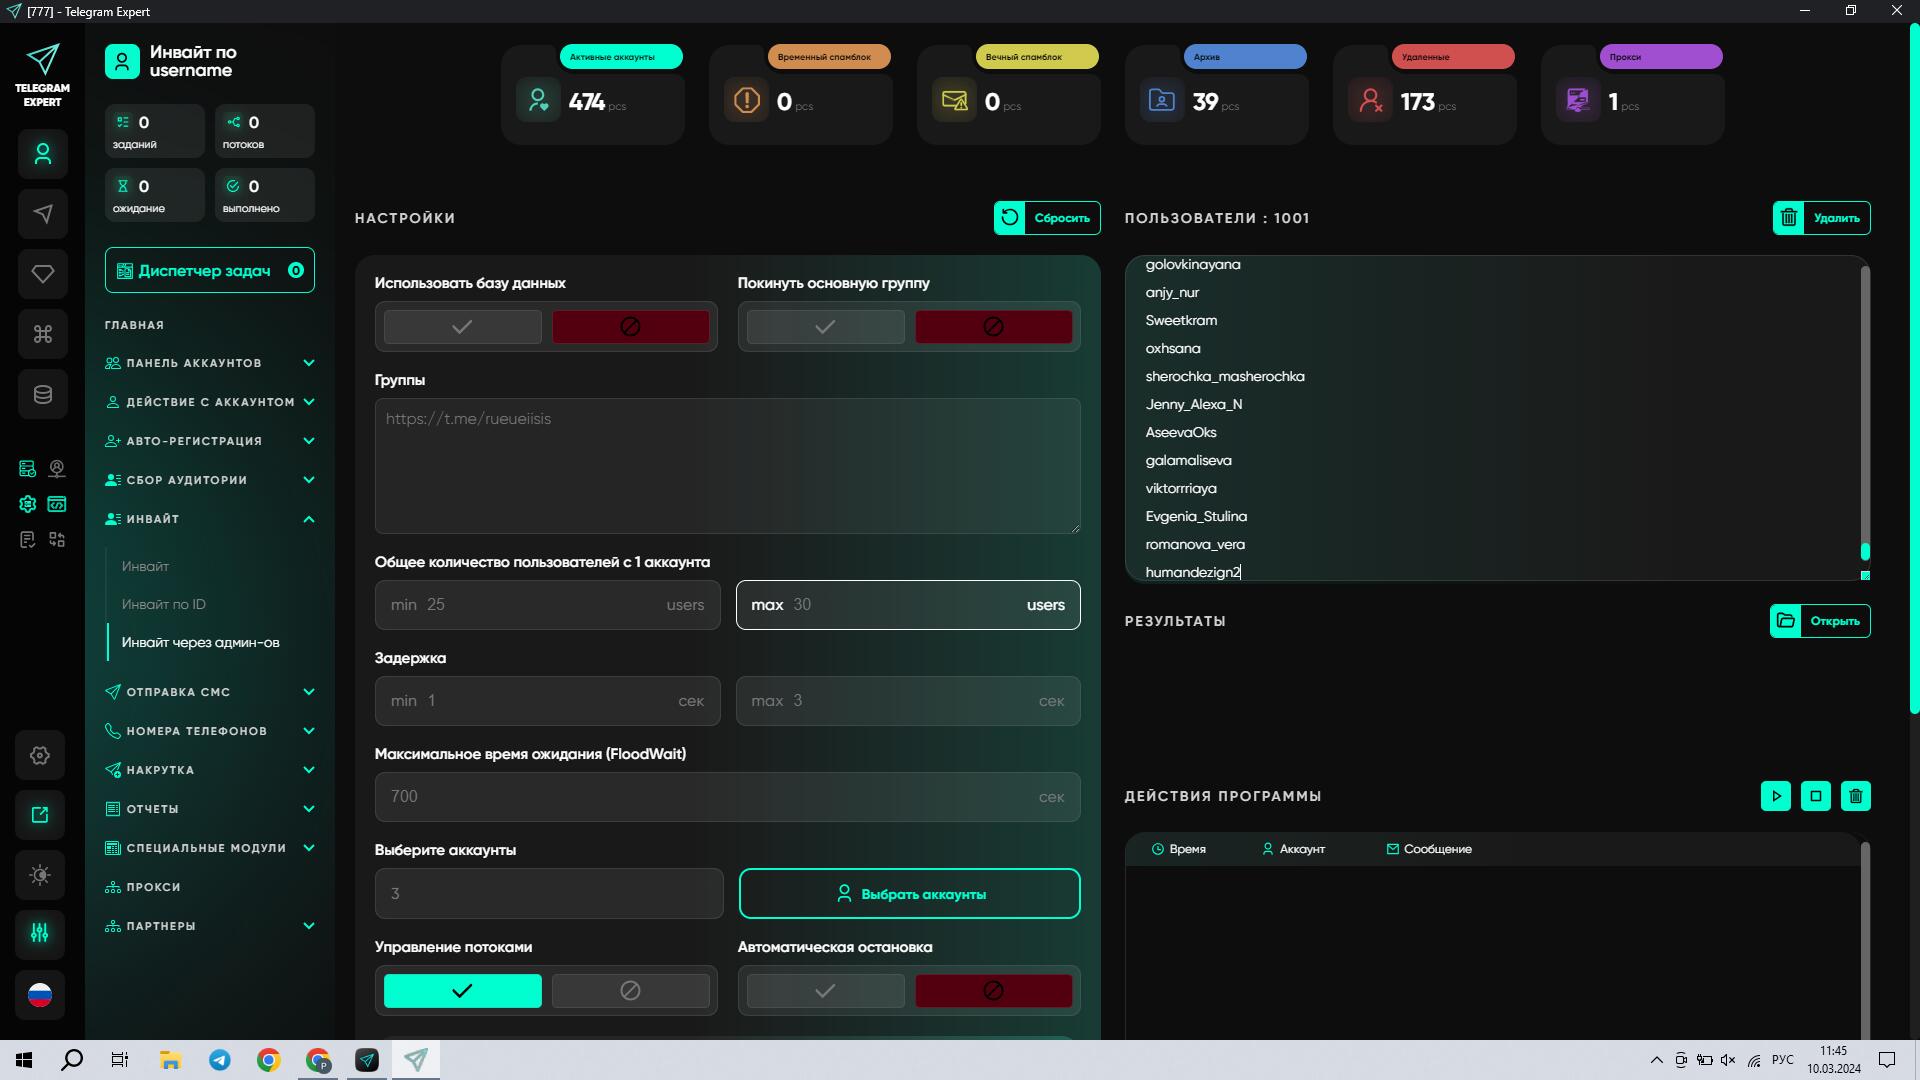Open the settings gear icon in sidebar
The image size is (1920, 1080).
coord(40,755)
